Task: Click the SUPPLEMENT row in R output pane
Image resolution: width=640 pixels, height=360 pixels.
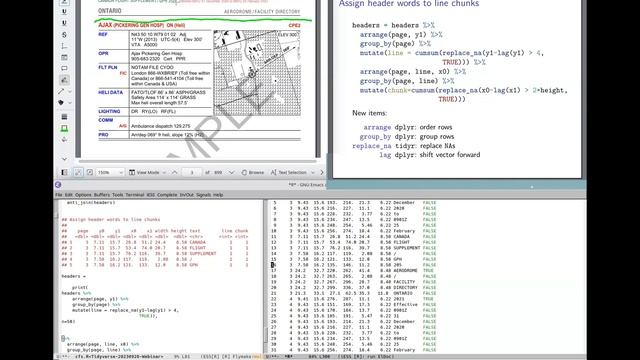Action: [353, 248]
